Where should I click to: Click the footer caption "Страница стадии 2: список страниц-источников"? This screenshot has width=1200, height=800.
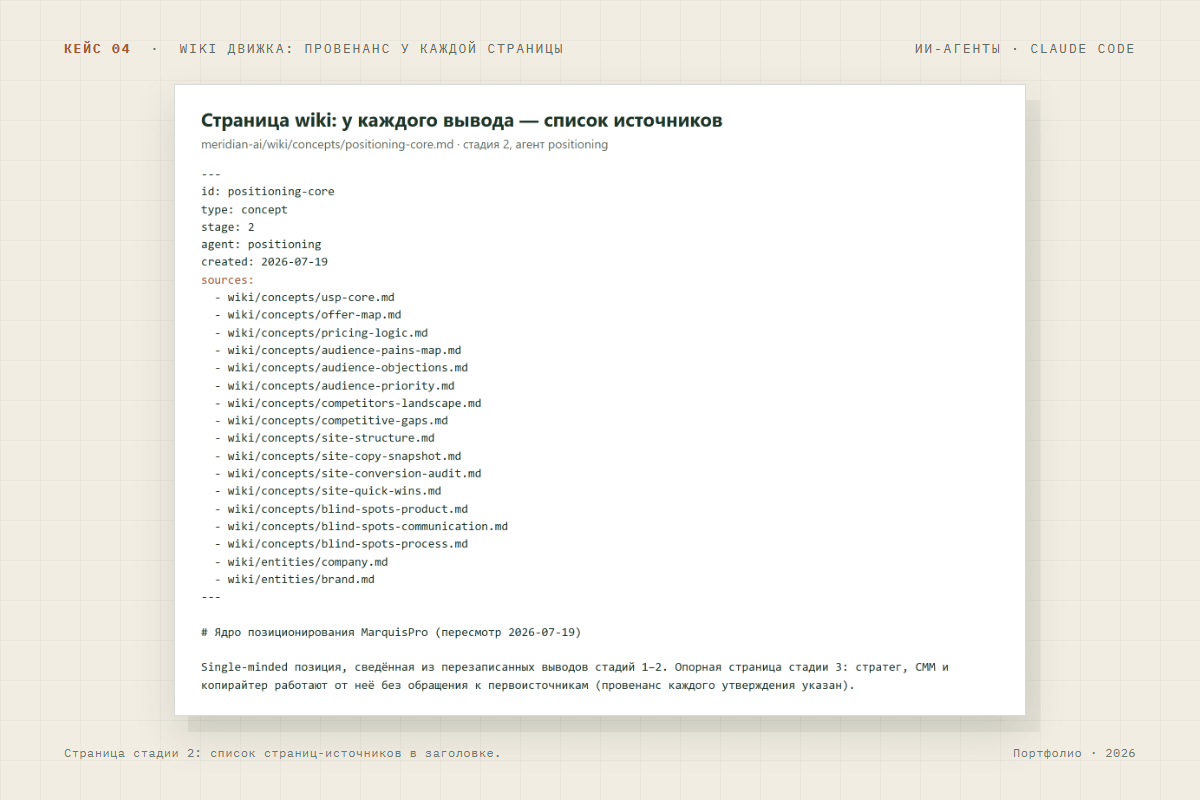282,753
